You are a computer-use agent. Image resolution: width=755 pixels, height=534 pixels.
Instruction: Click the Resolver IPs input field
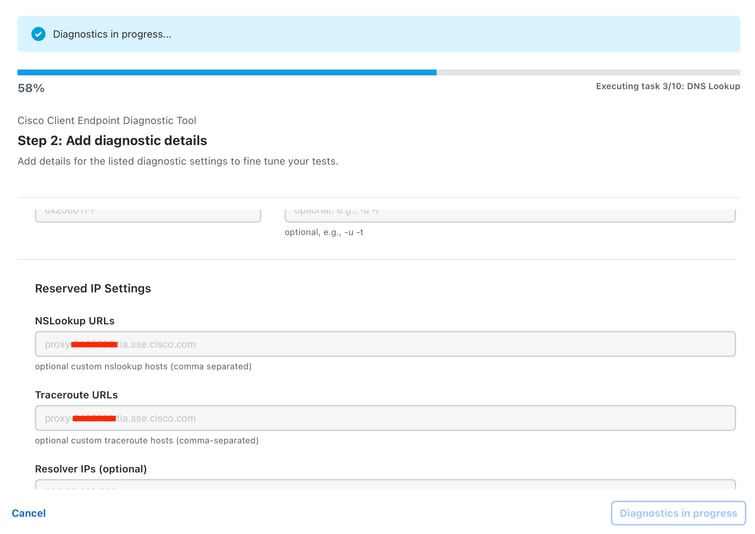coord(385,484)
